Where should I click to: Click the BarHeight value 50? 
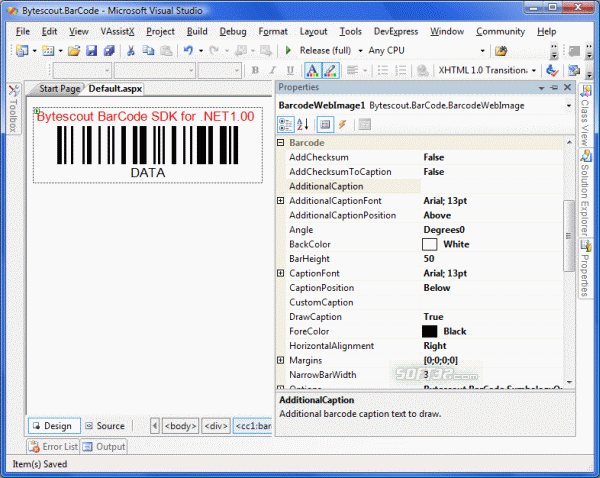(x=429, y=259)
